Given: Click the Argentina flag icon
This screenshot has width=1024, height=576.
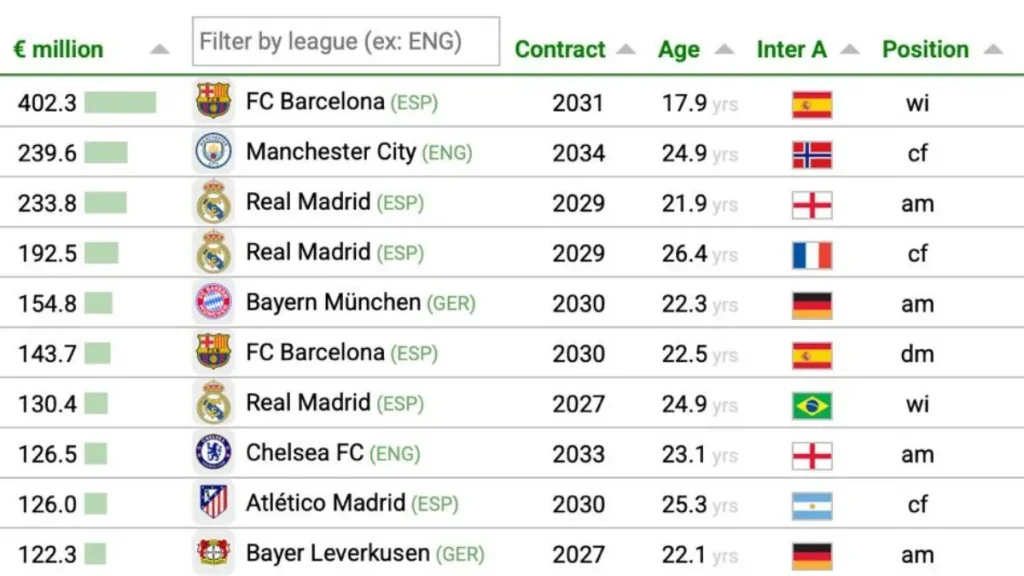Looking at the screenshot, I should (812, 506).
